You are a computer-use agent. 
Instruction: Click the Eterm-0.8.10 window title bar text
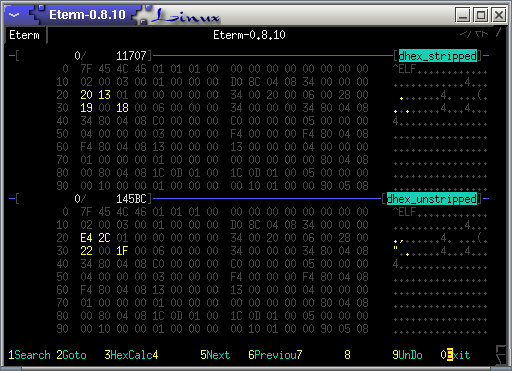[x=87, y=15]
